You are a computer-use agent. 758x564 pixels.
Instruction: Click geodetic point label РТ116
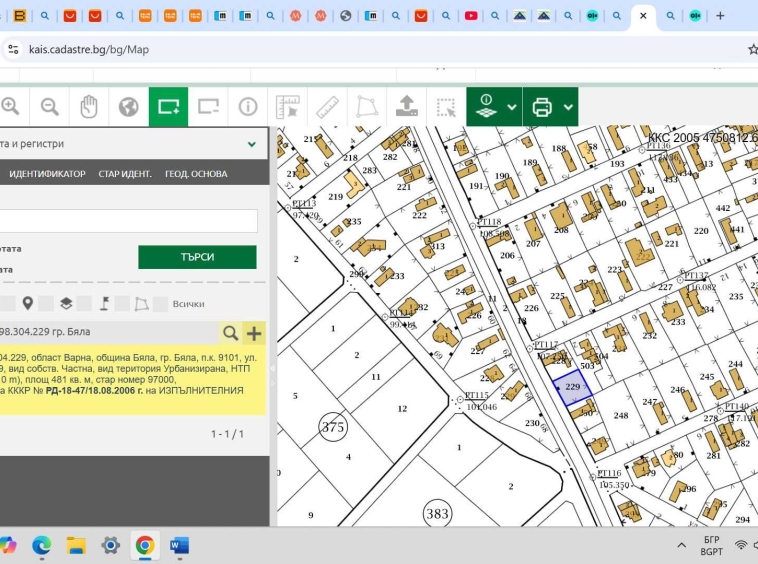pos(609,473)
